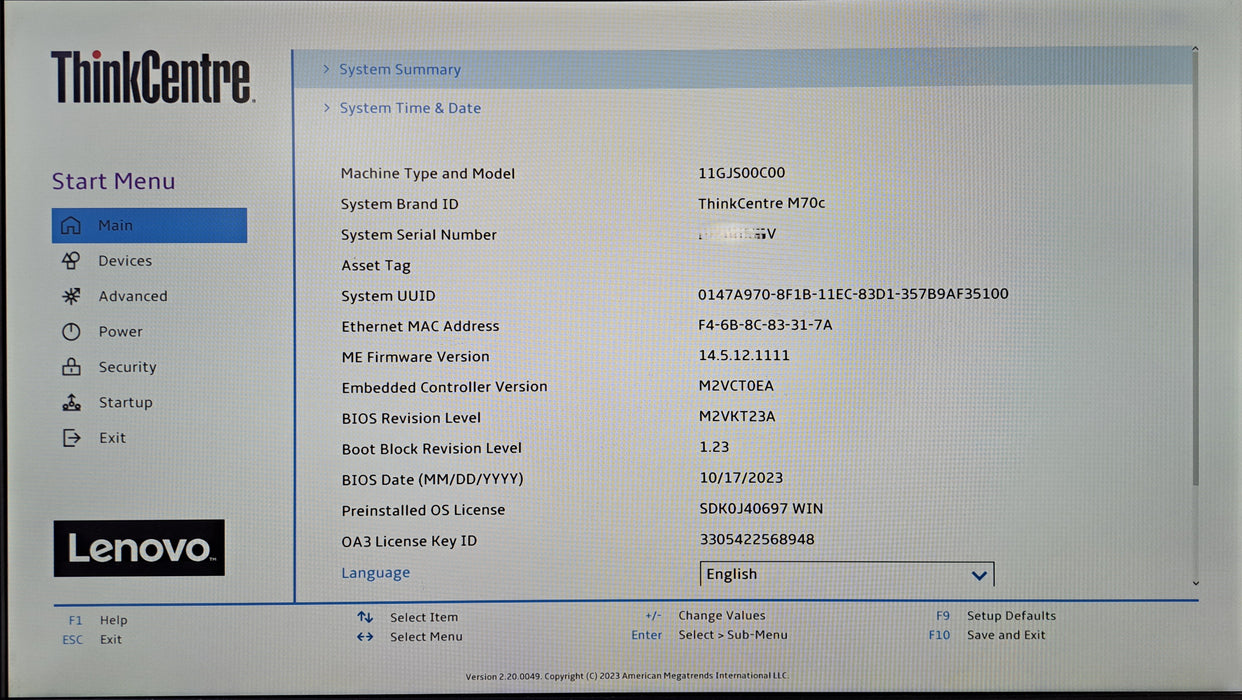Open the English language dropdown
The height and width of the screenshot is (700, 1242).
point(847,574)
